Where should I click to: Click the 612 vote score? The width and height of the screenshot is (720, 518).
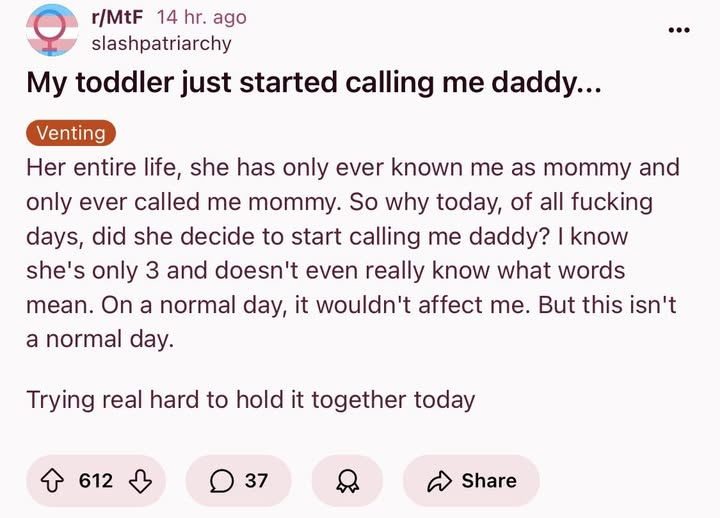pyautogui.click(x=96, y=481)
